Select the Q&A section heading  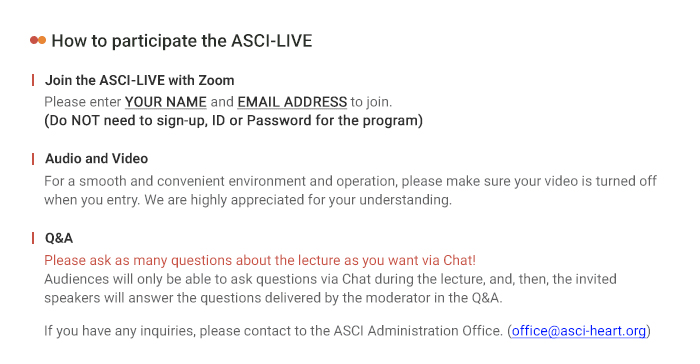click(59, 238)
